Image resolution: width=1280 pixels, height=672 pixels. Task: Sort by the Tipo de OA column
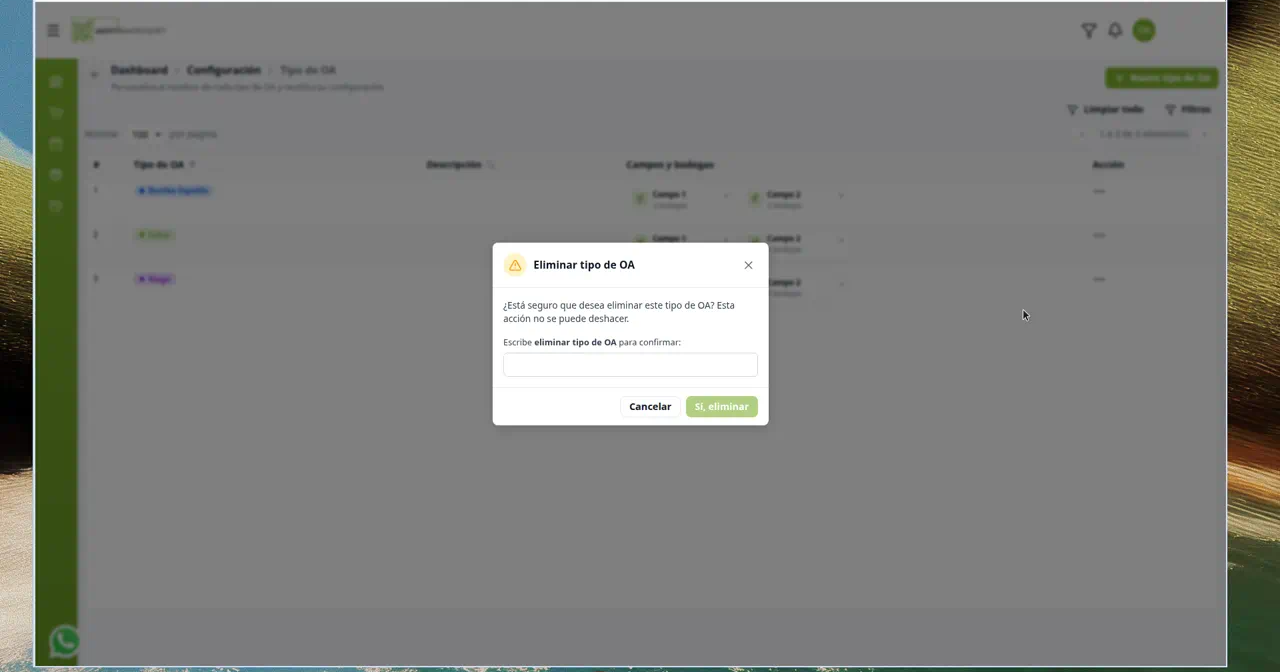pyautogui.click(x=164, y=164)
